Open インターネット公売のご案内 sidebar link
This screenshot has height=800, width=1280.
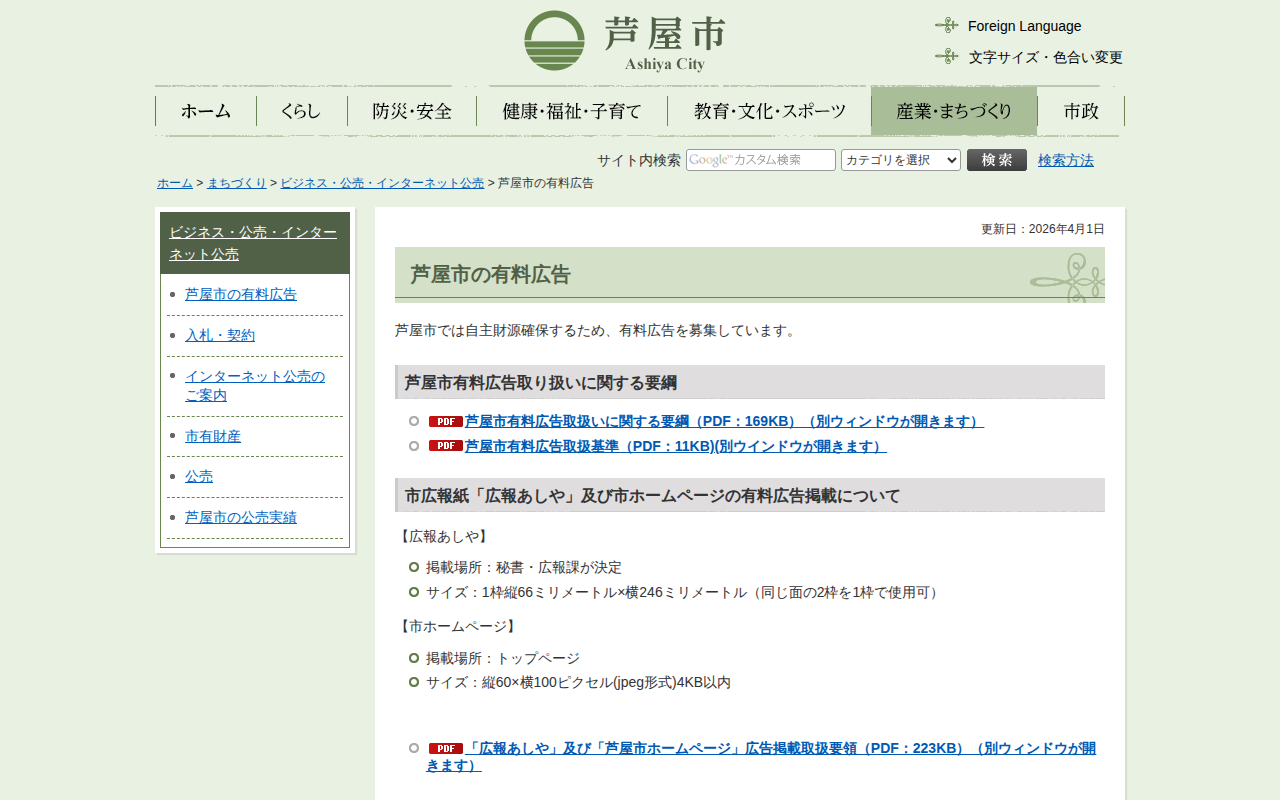point(255,386)
